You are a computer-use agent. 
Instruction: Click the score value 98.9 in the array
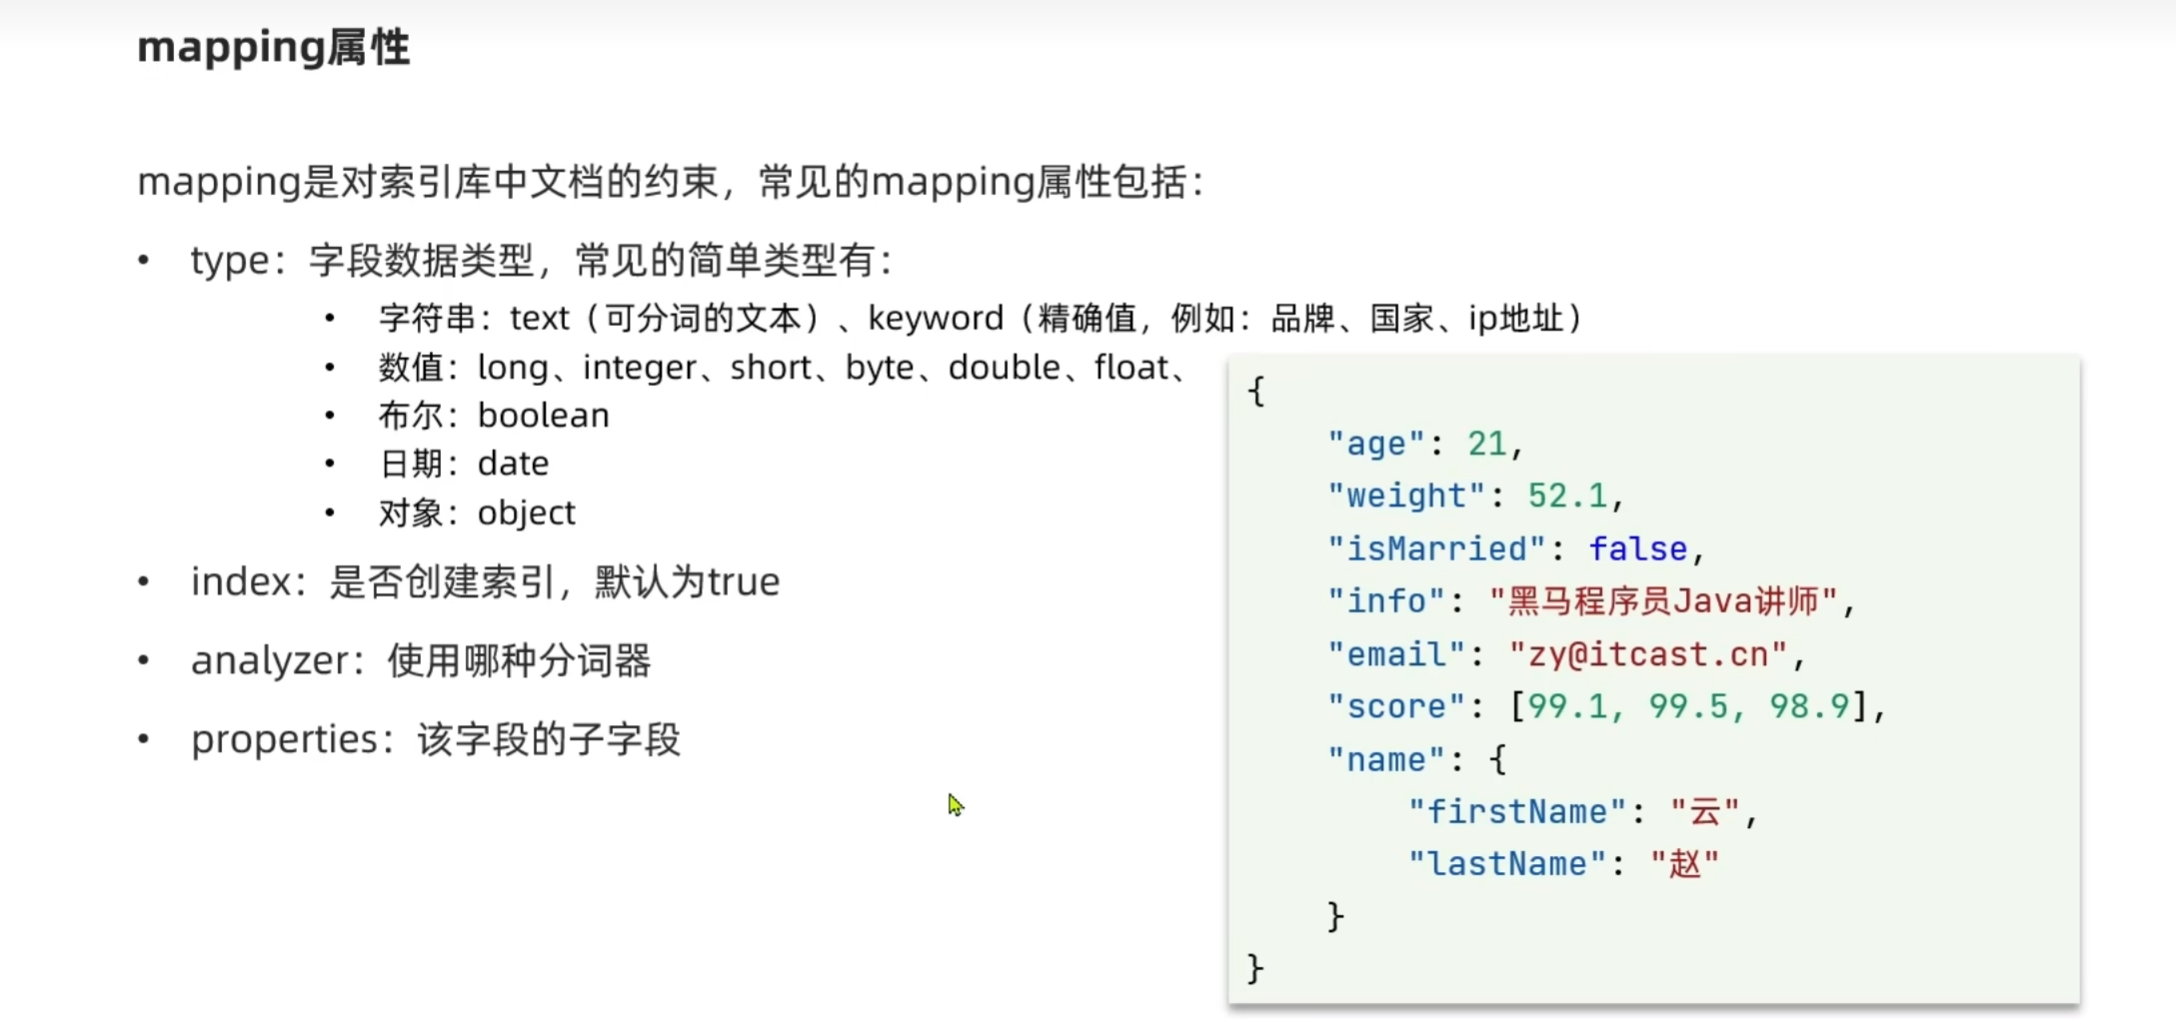tap(1809, 706)
